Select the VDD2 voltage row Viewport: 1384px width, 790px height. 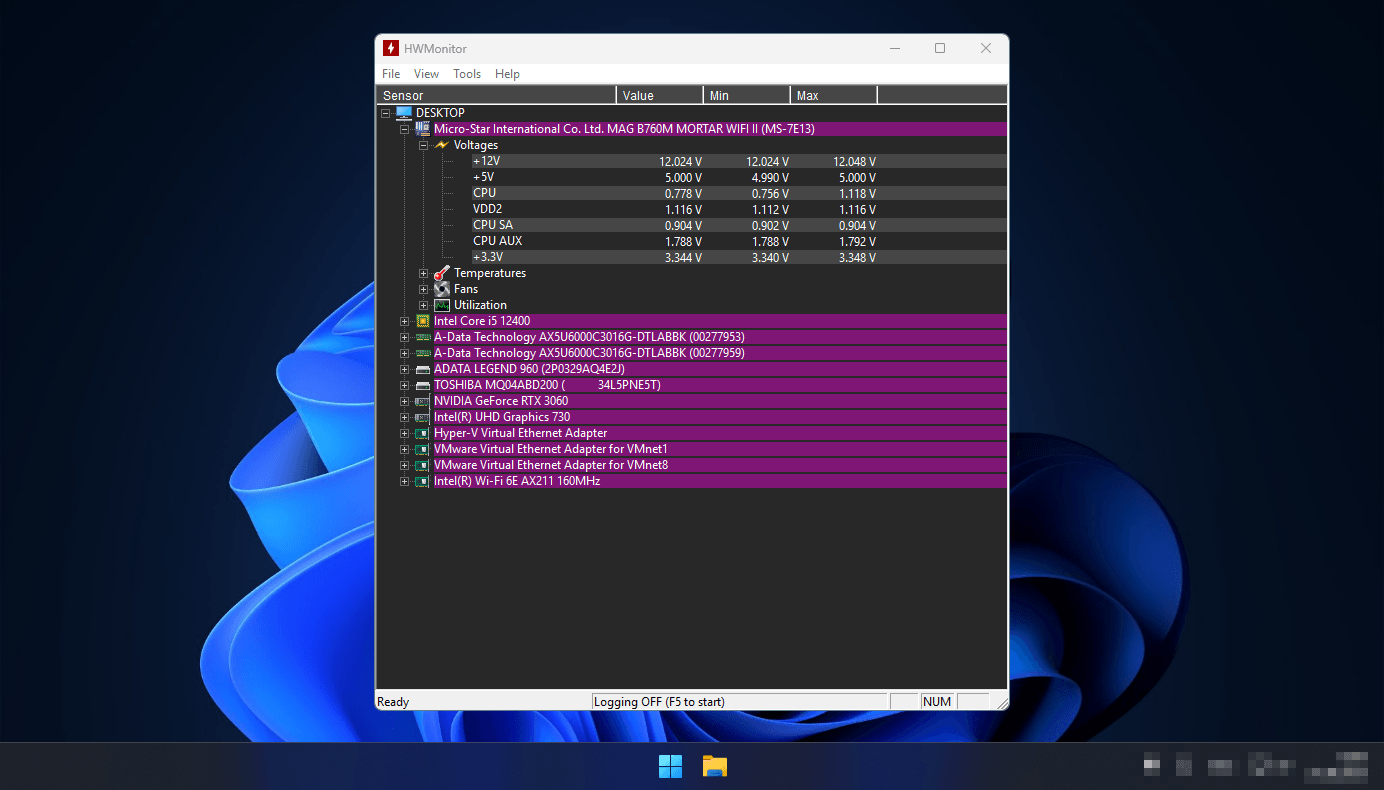(x=739, y=209)
